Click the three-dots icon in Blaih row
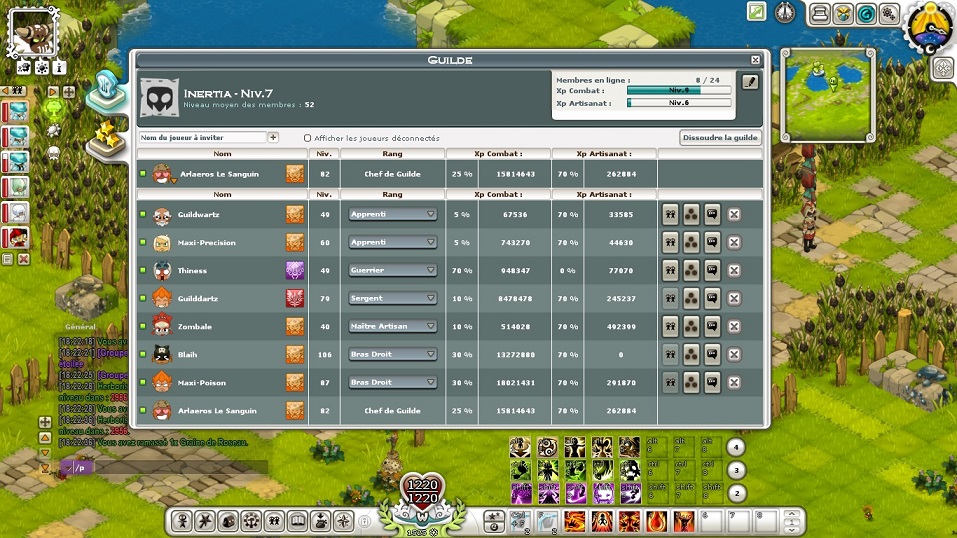Viewport: 957px width, 538px height. click(691, 354)
